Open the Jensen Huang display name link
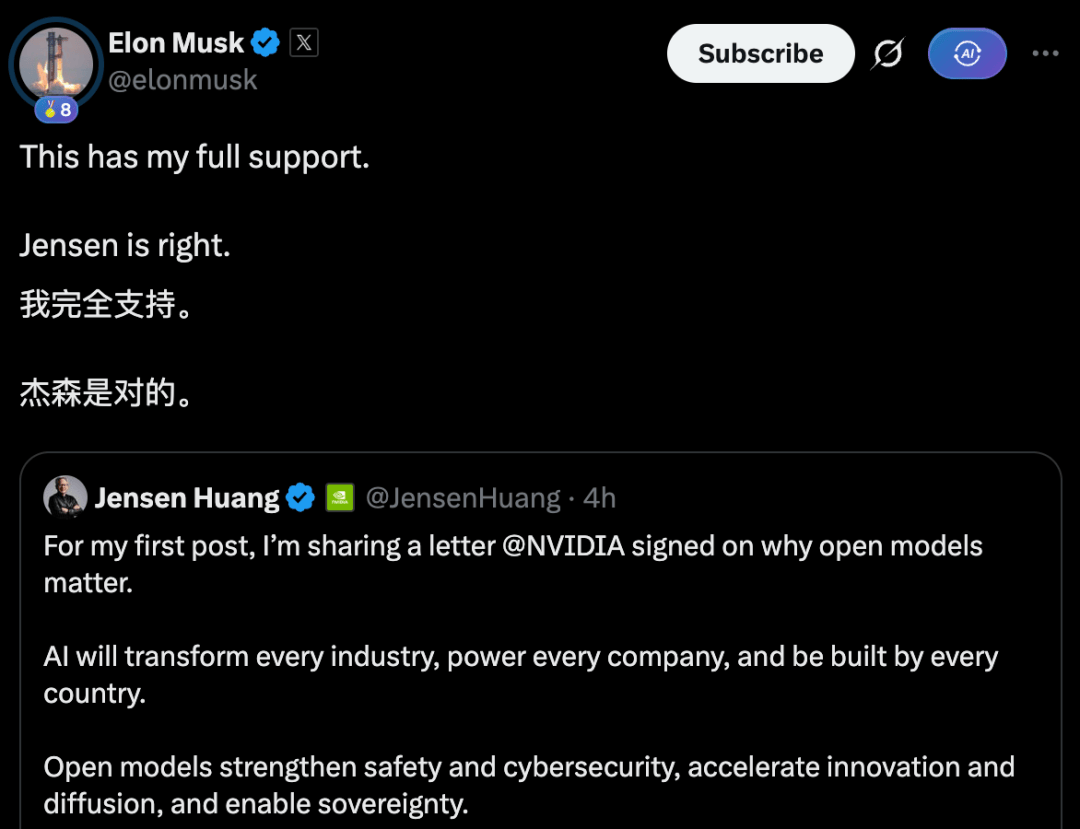 tap(187, 498)
